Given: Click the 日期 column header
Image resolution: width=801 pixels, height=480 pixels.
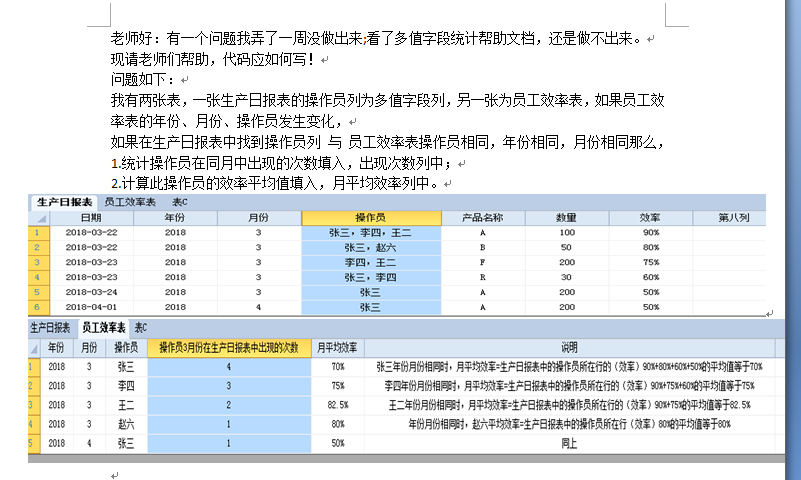Looking at the screenshot, I should click(x=91, y=217).
